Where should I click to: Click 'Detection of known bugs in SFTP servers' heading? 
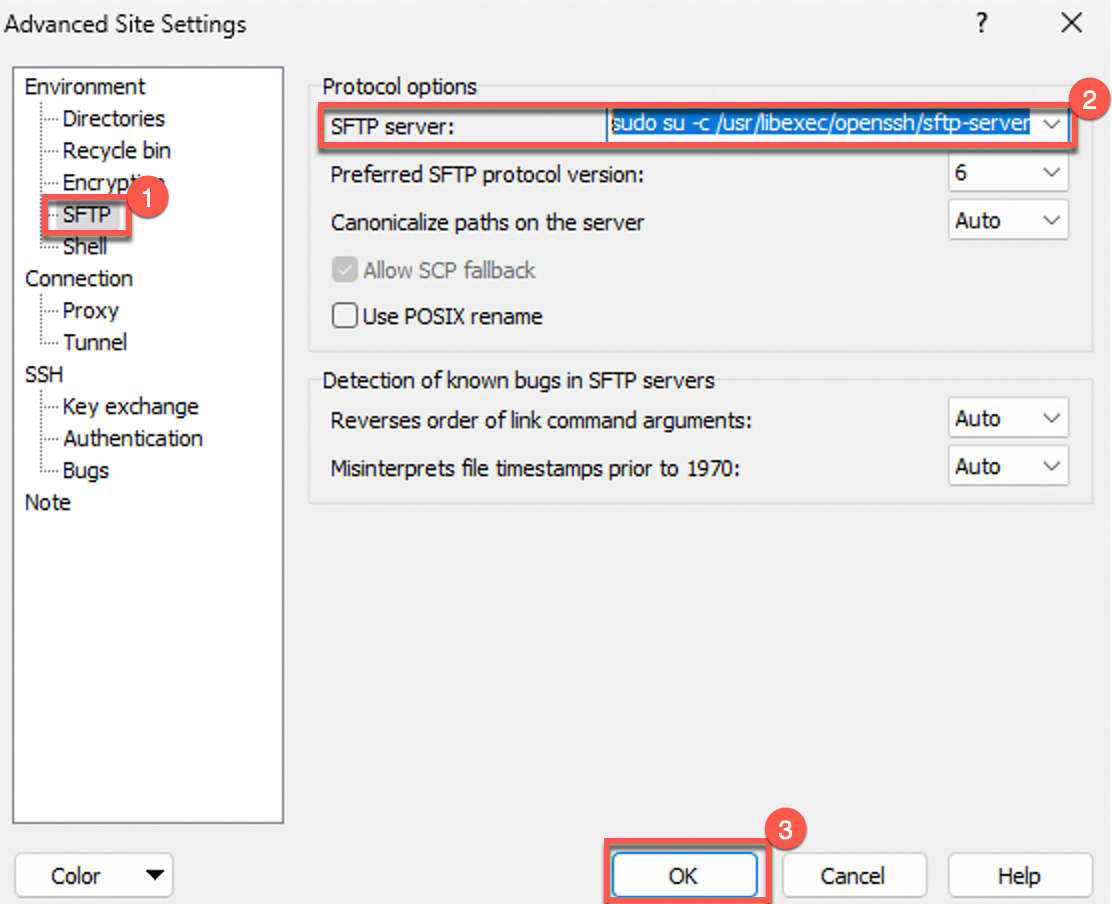pyautogui.click(x=518, y=381)
